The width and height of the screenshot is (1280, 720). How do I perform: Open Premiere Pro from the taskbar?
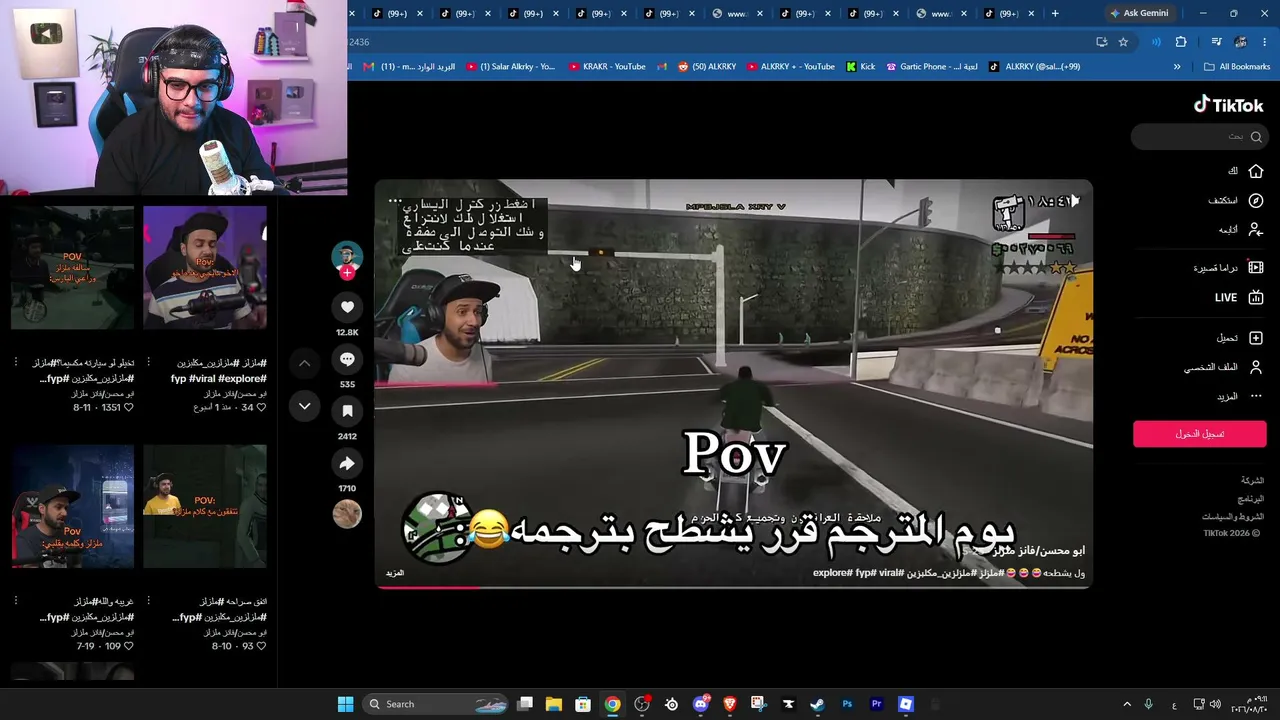pyautogui.click(x=876, y=704)
